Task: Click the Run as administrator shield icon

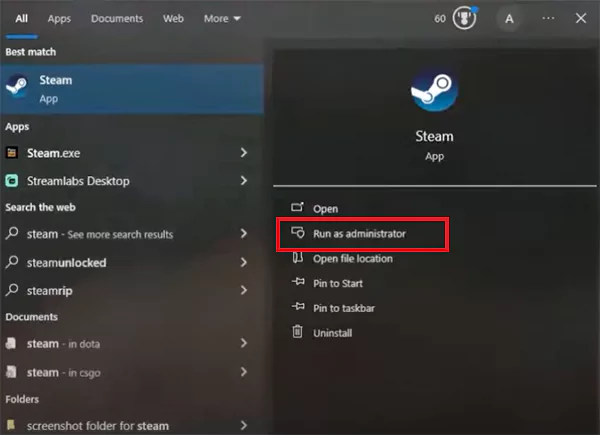Action: point(298,233)
